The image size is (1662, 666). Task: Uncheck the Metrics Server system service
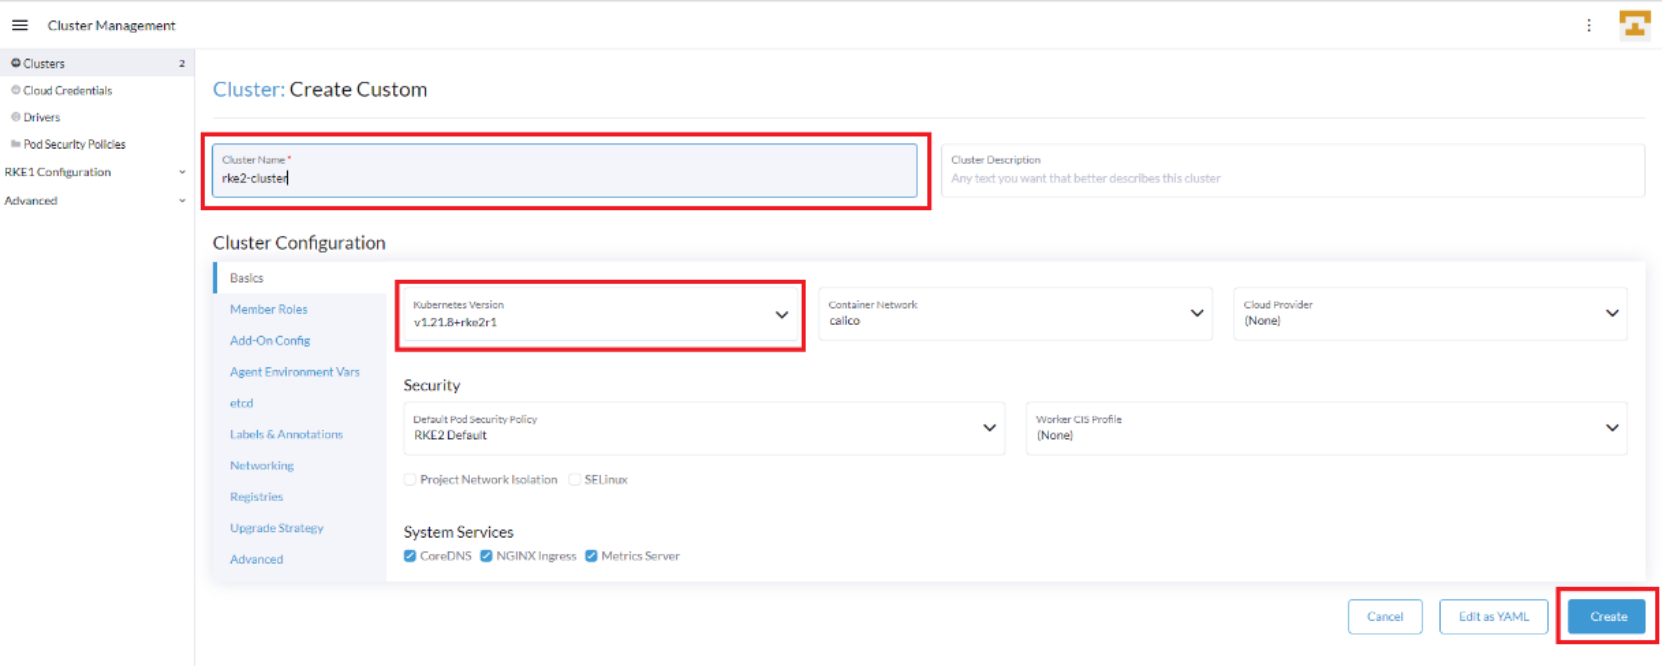(591, 556)
